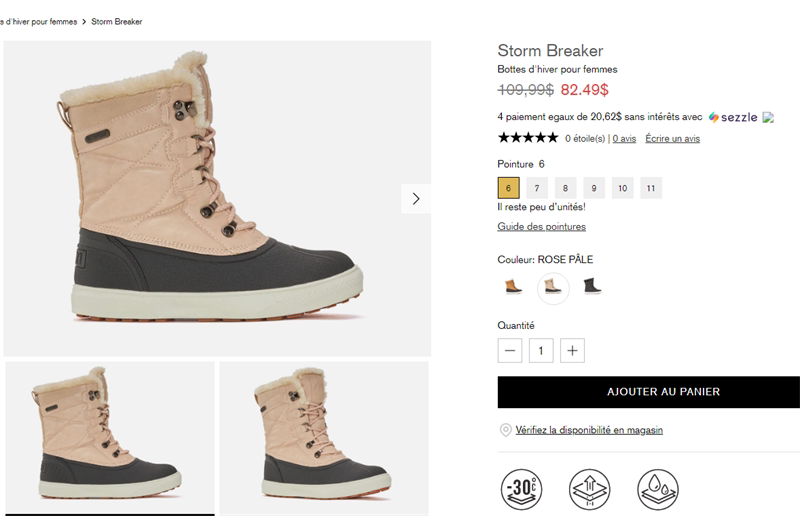
Task: Click the quantity input field
Action: (x=541, y=350)
